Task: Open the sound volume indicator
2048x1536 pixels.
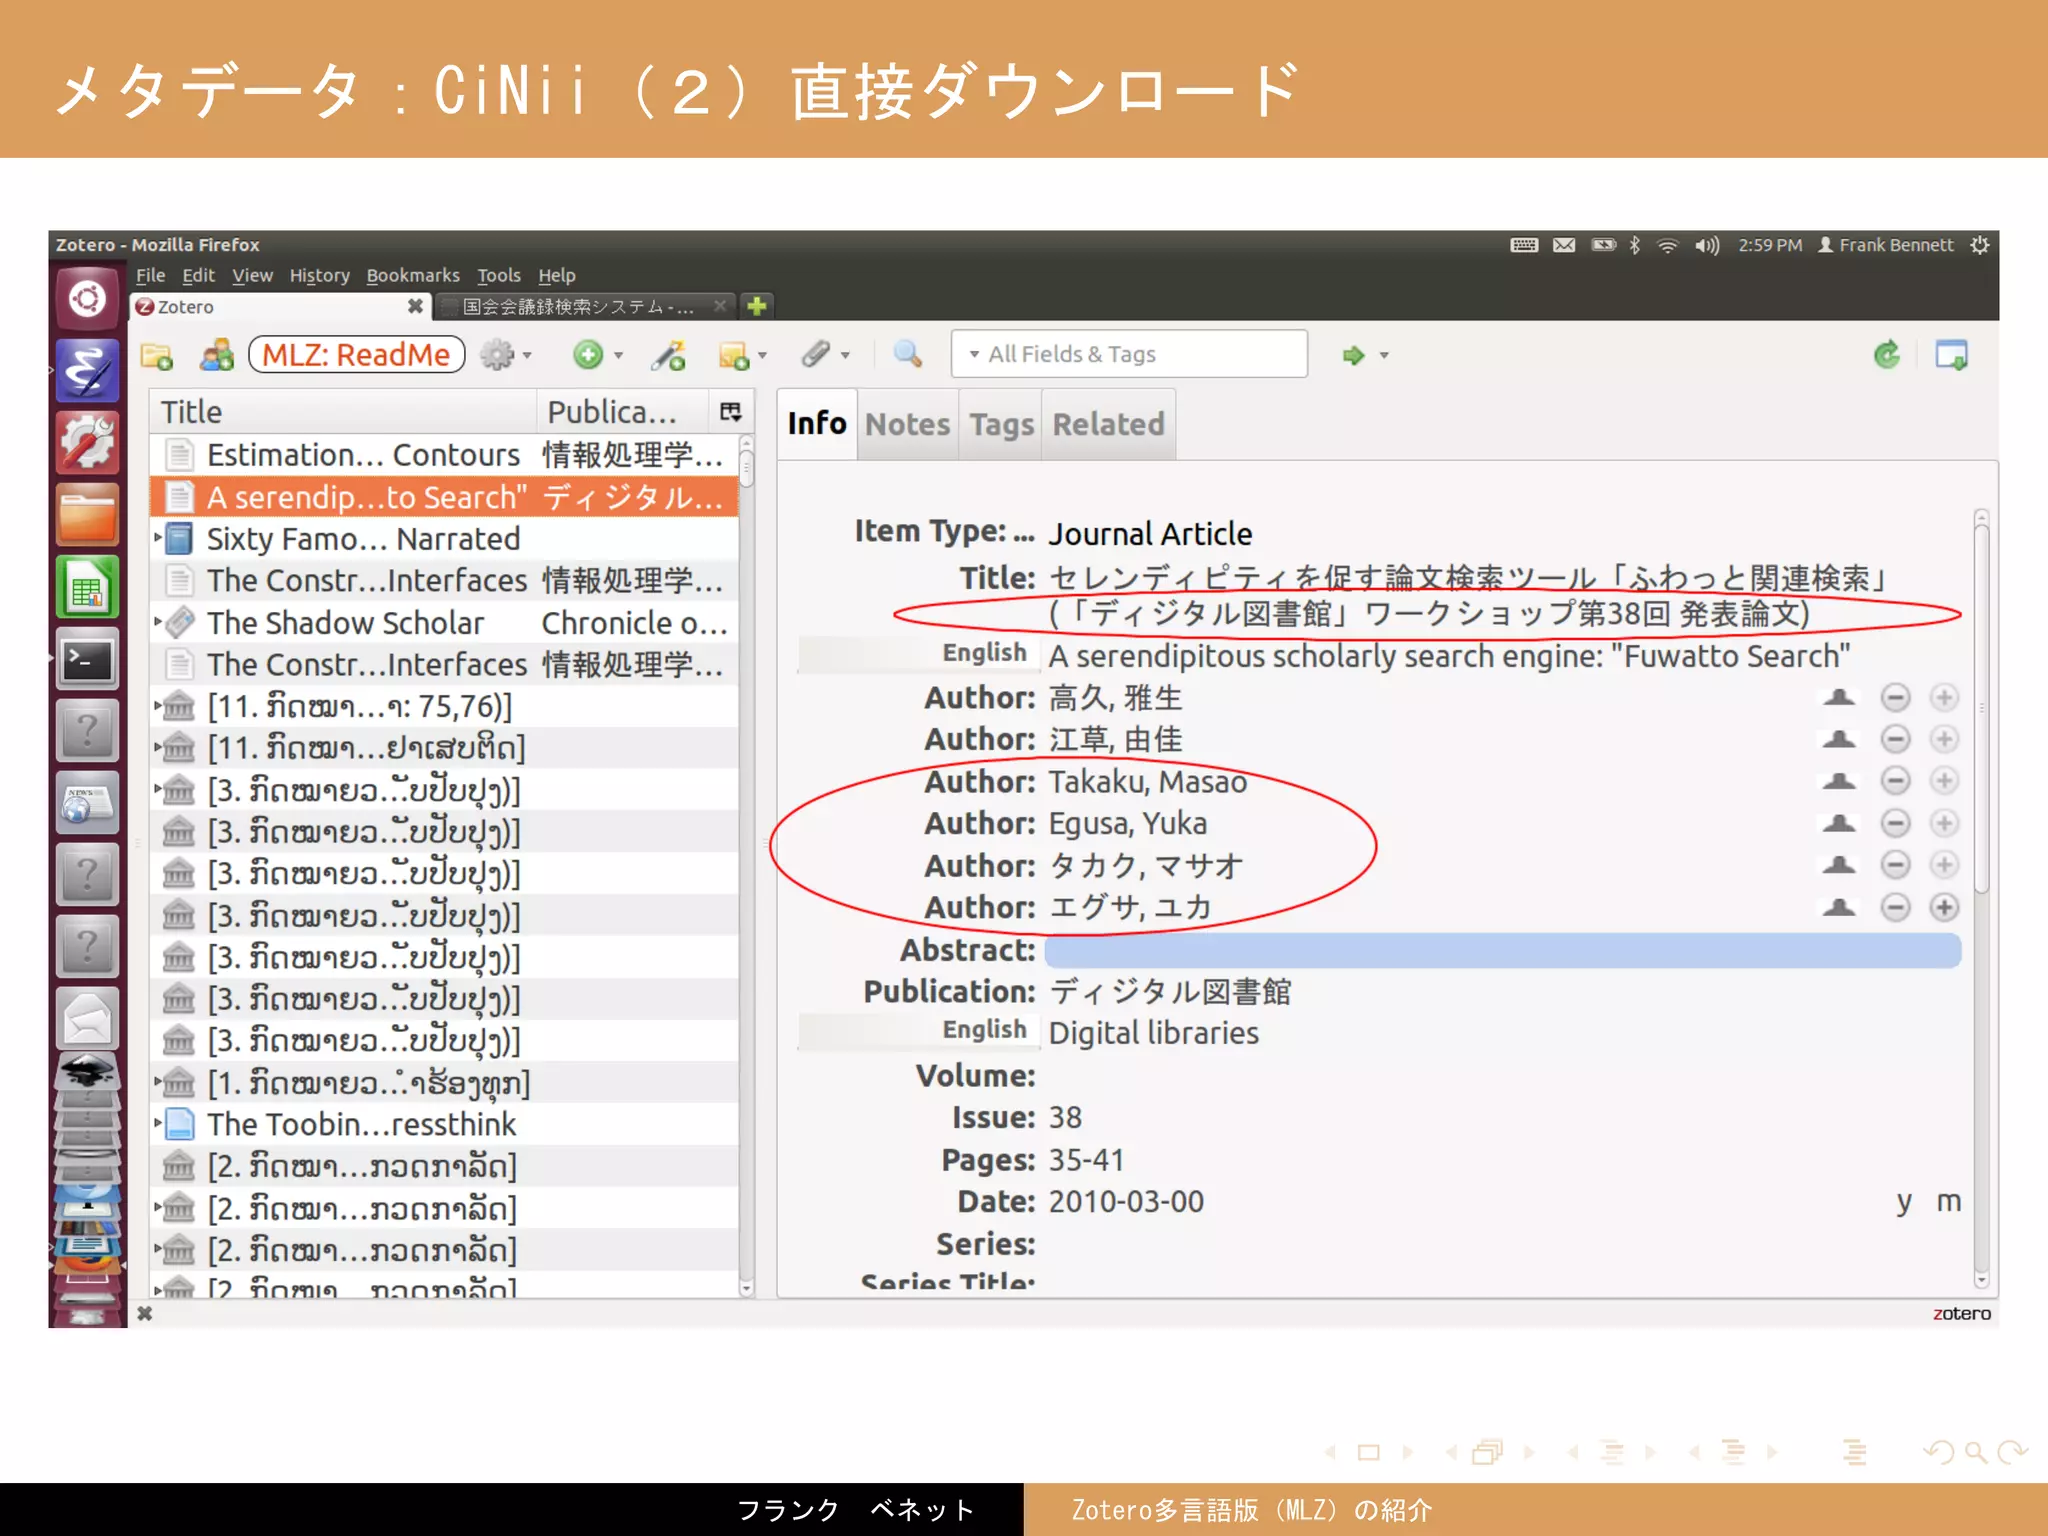Action: pyautogui.click(x=1706, y=245)
